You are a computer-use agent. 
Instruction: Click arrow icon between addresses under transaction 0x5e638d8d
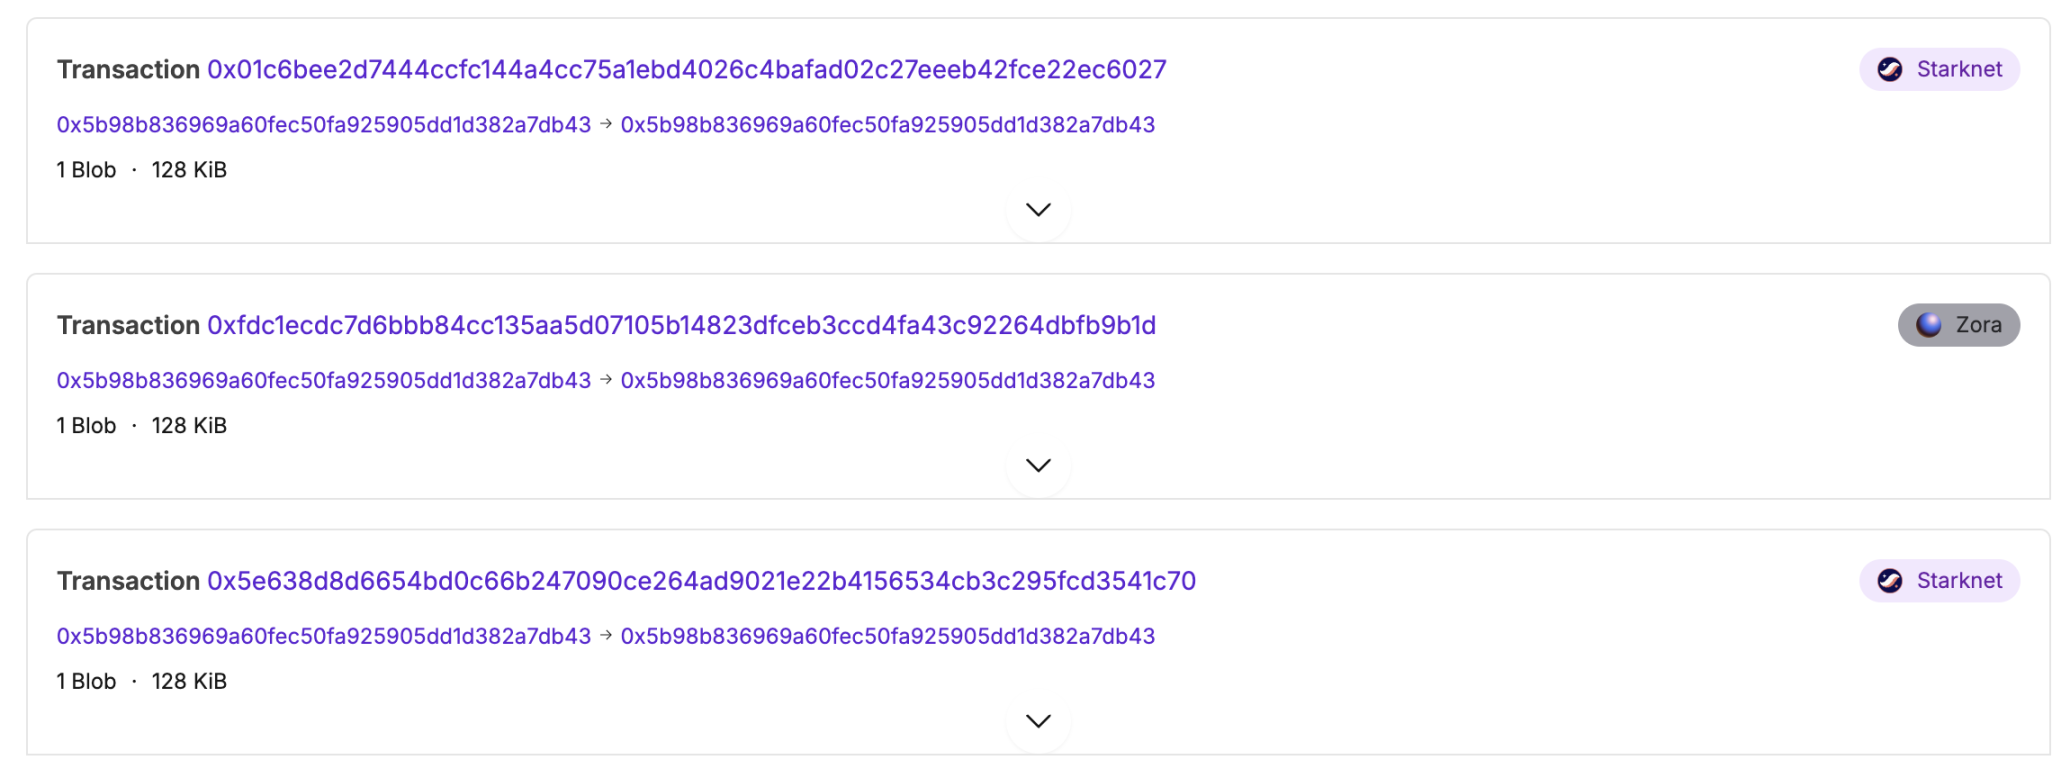click(x=606, y=636)
